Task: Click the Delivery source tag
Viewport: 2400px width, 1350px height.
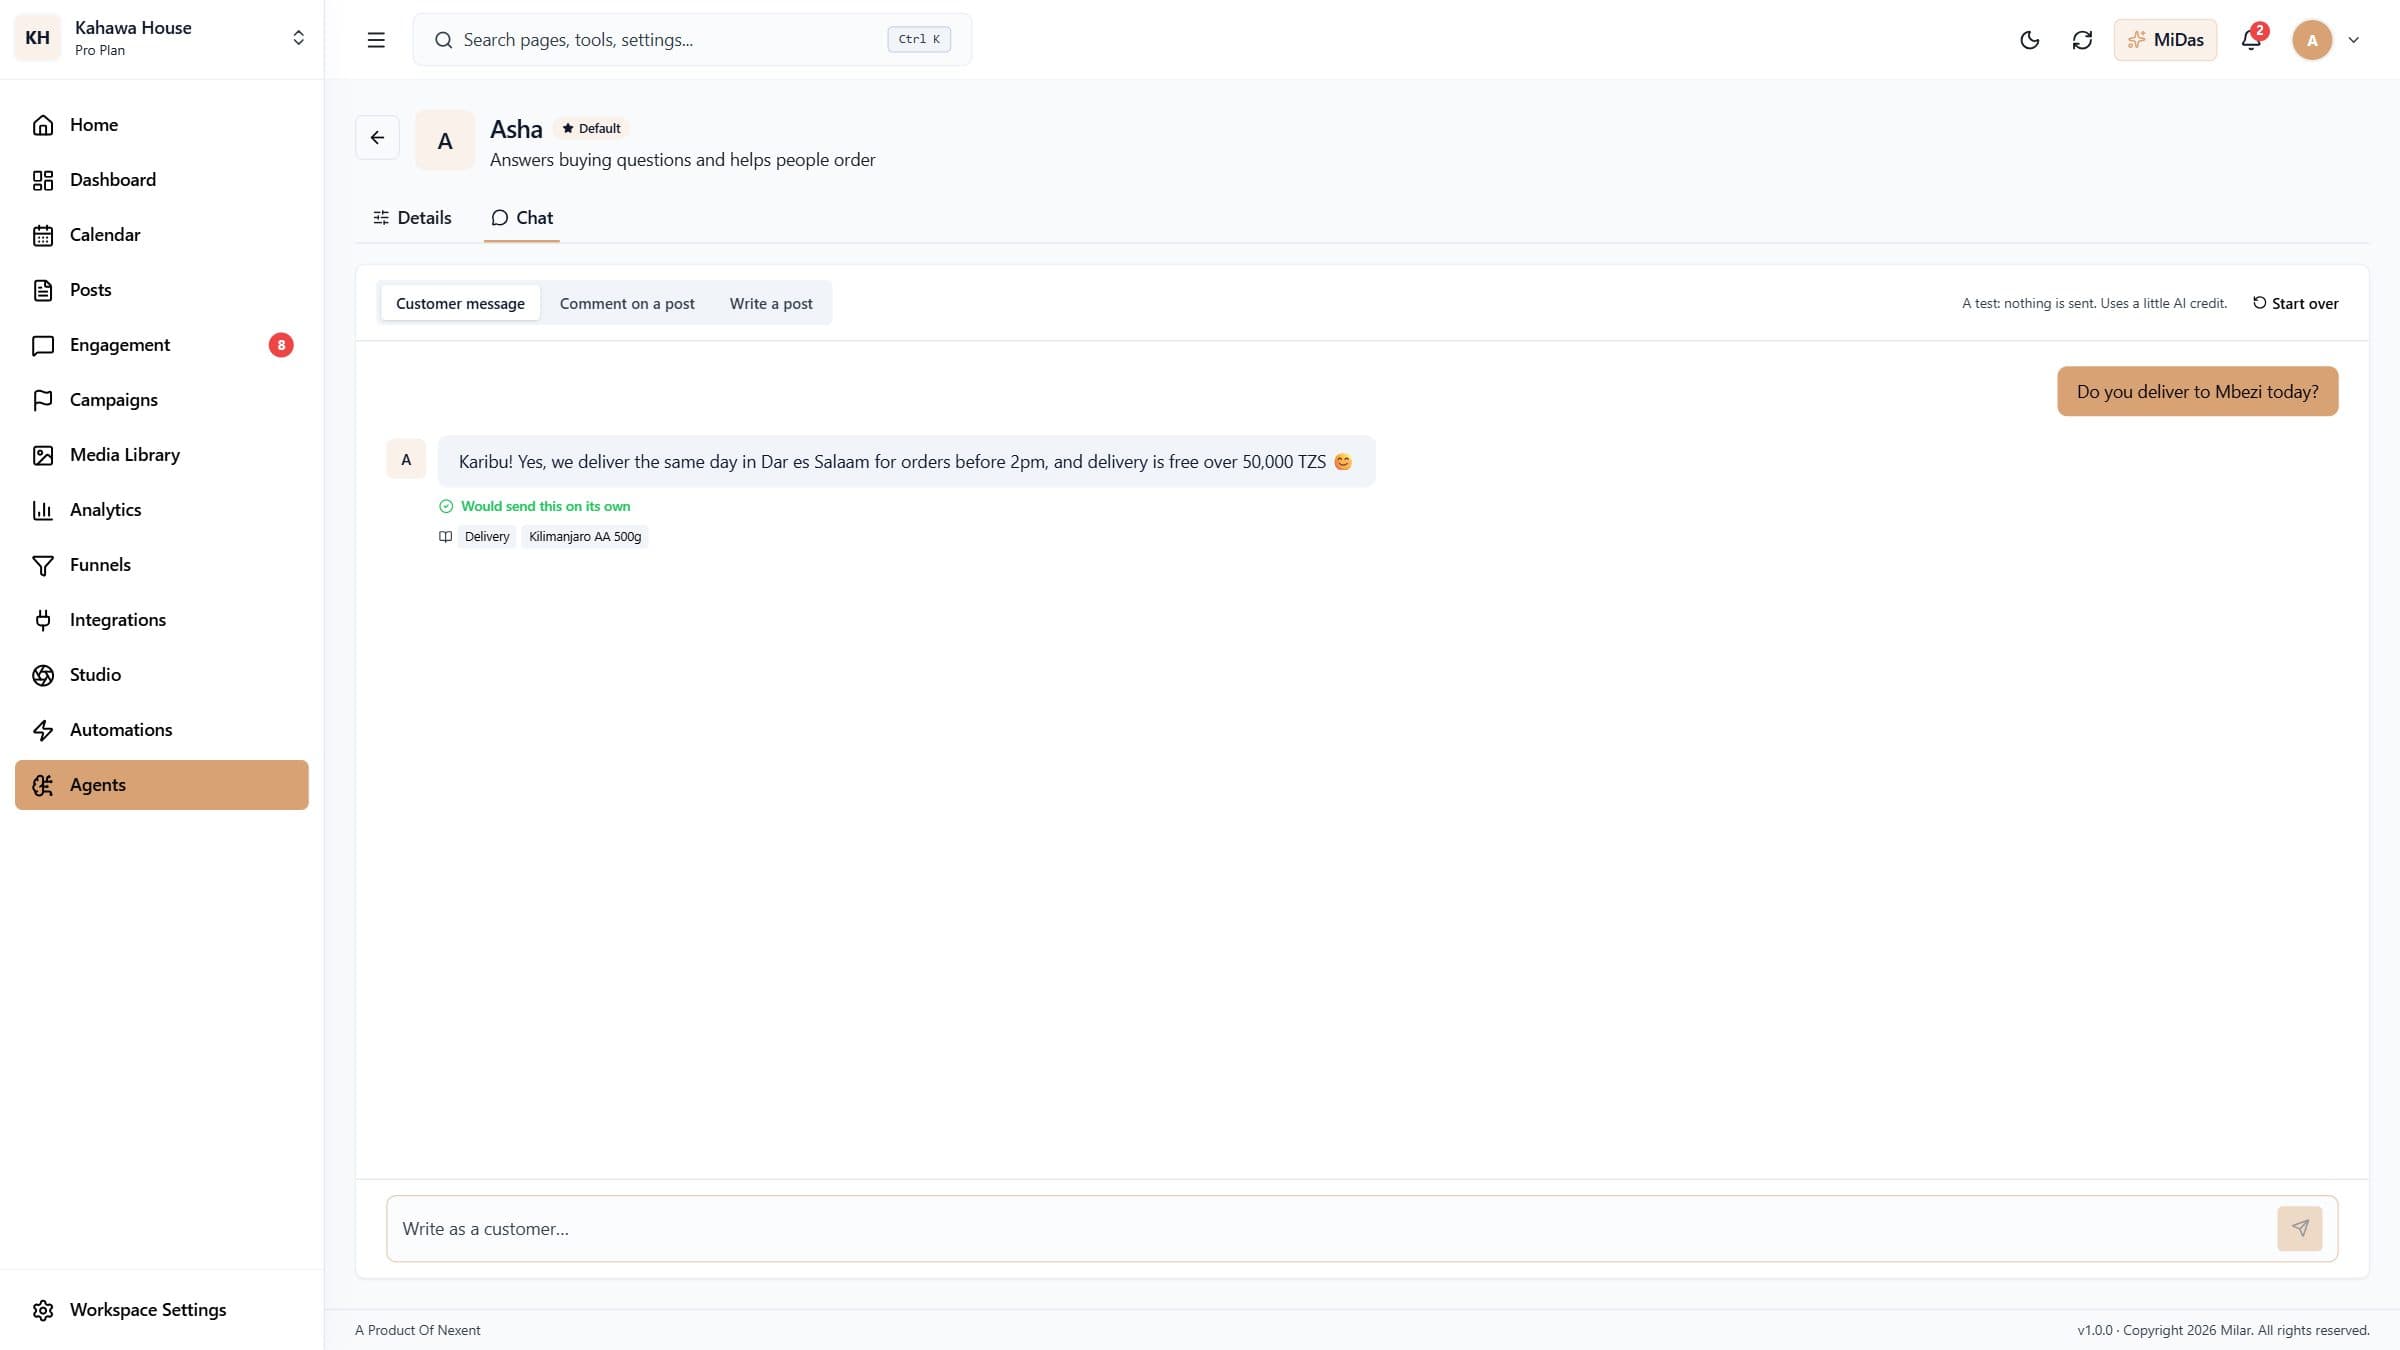Action: 487,537
